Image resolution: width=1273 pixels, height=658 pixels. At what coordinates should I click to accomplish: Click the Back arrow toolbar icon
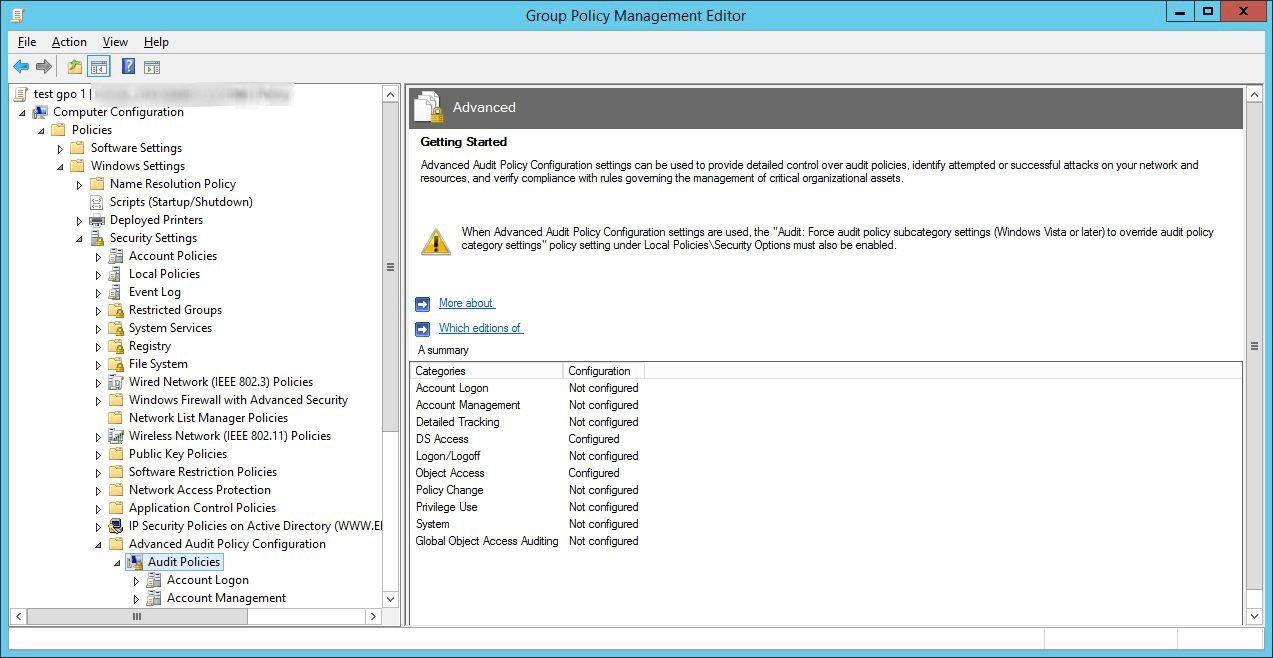coord(21,66)
